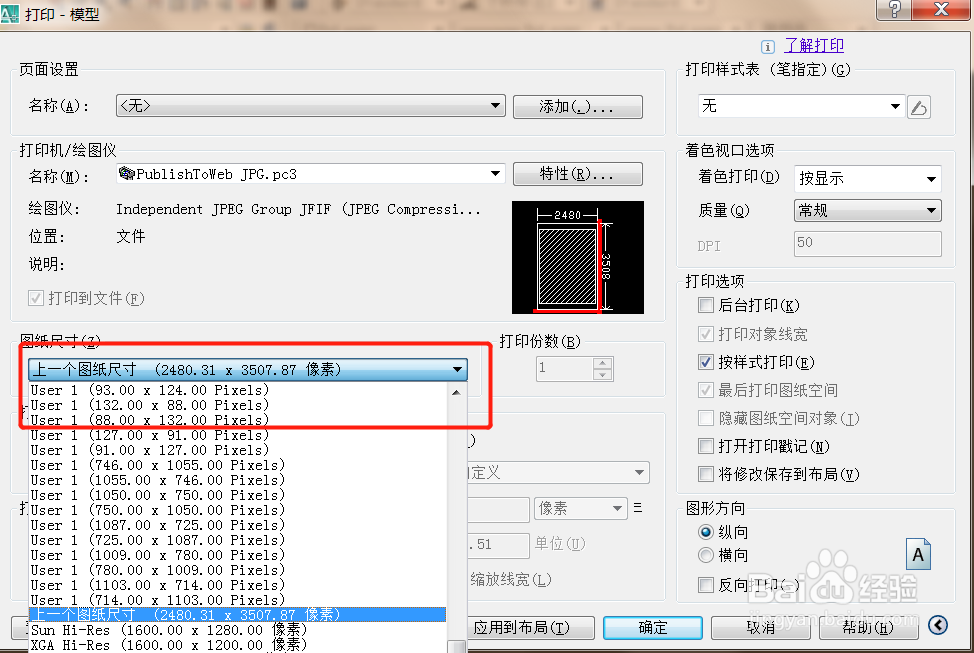Toggle 后台打印 checkbox

pos(706,305)
